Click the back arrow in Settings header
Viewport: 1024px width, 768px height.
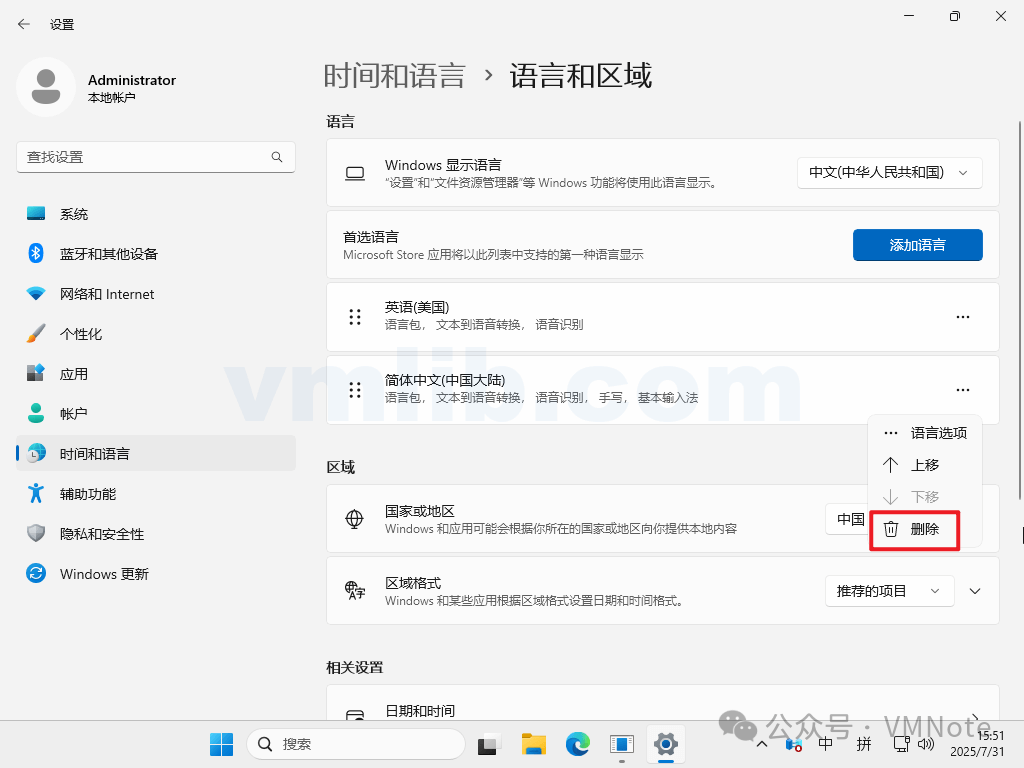click(x=24, y=23)
